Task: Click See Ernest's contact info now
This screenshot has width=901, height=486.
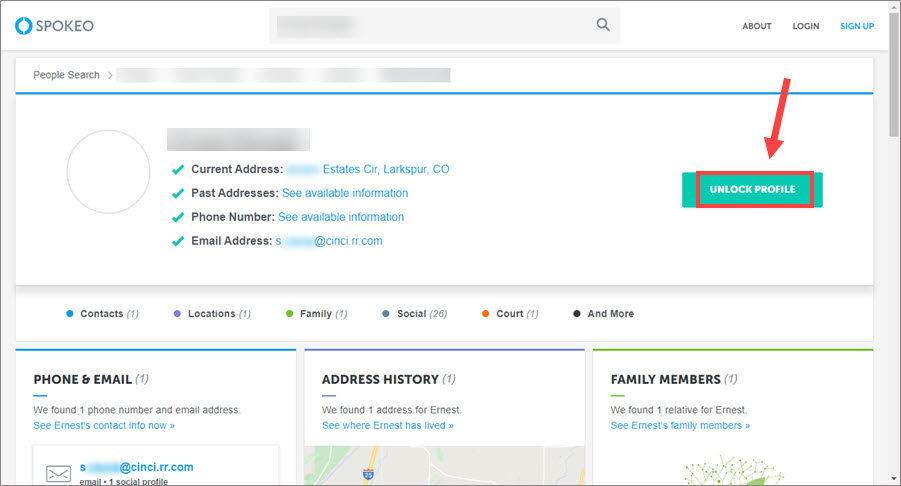Action: point(104,426)
